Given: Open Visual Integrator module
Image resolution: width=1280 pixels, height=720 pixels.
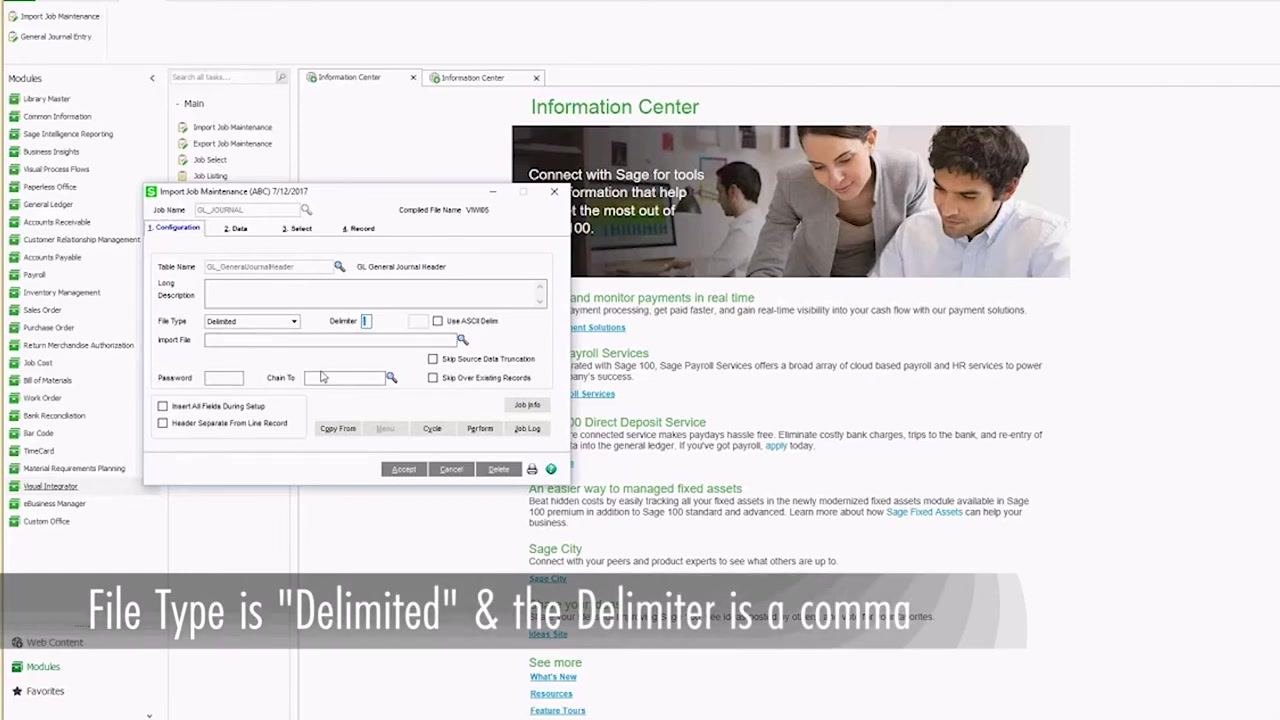Looking at the screenshot, I should [x=50, y=486].
